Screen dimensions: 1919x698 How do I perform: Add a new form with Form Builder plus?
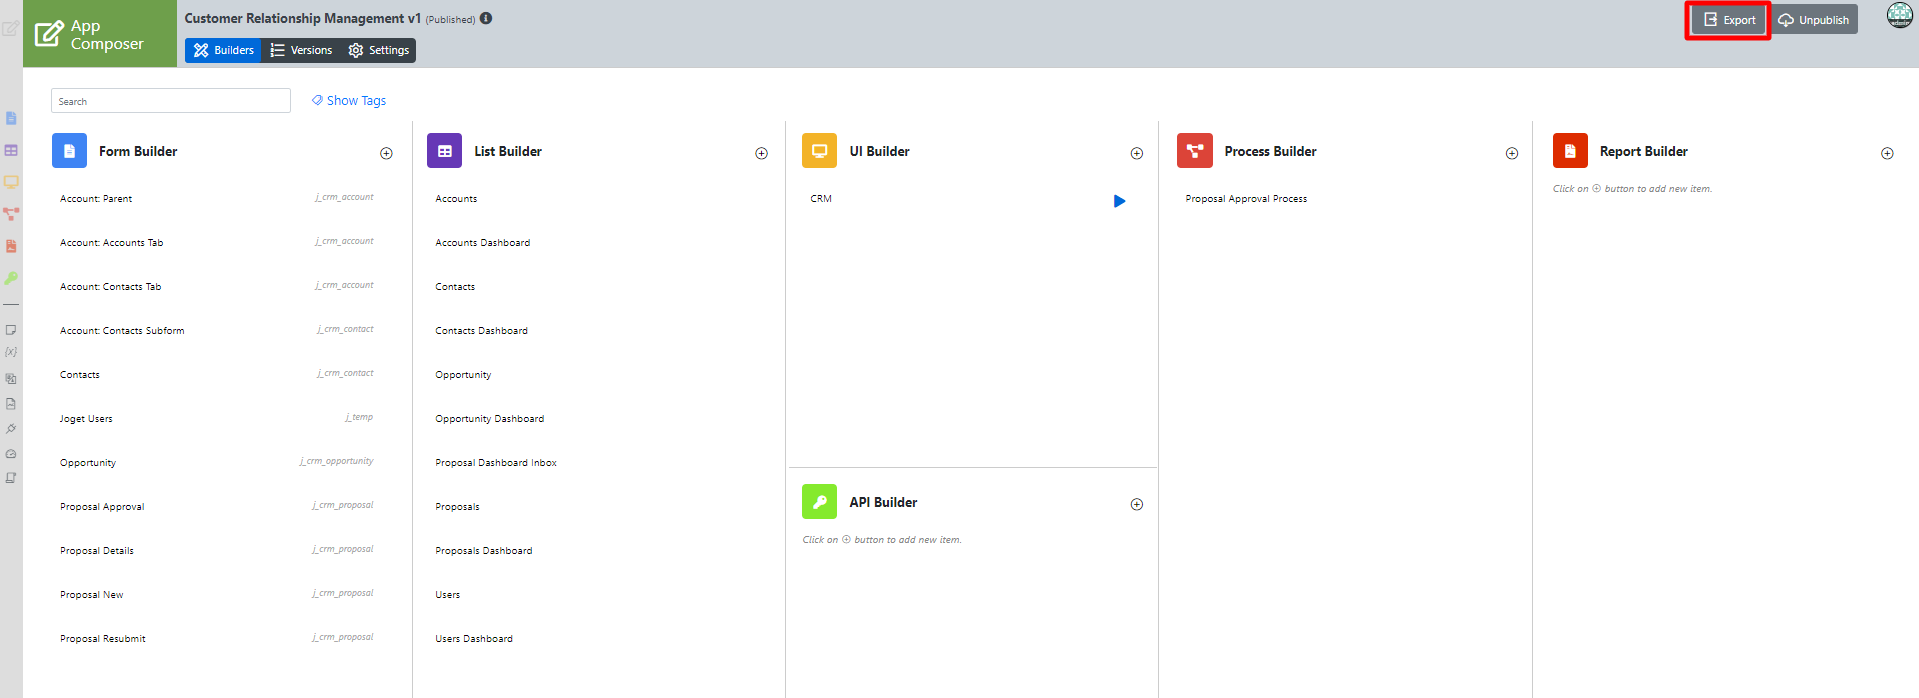[386, 153]
